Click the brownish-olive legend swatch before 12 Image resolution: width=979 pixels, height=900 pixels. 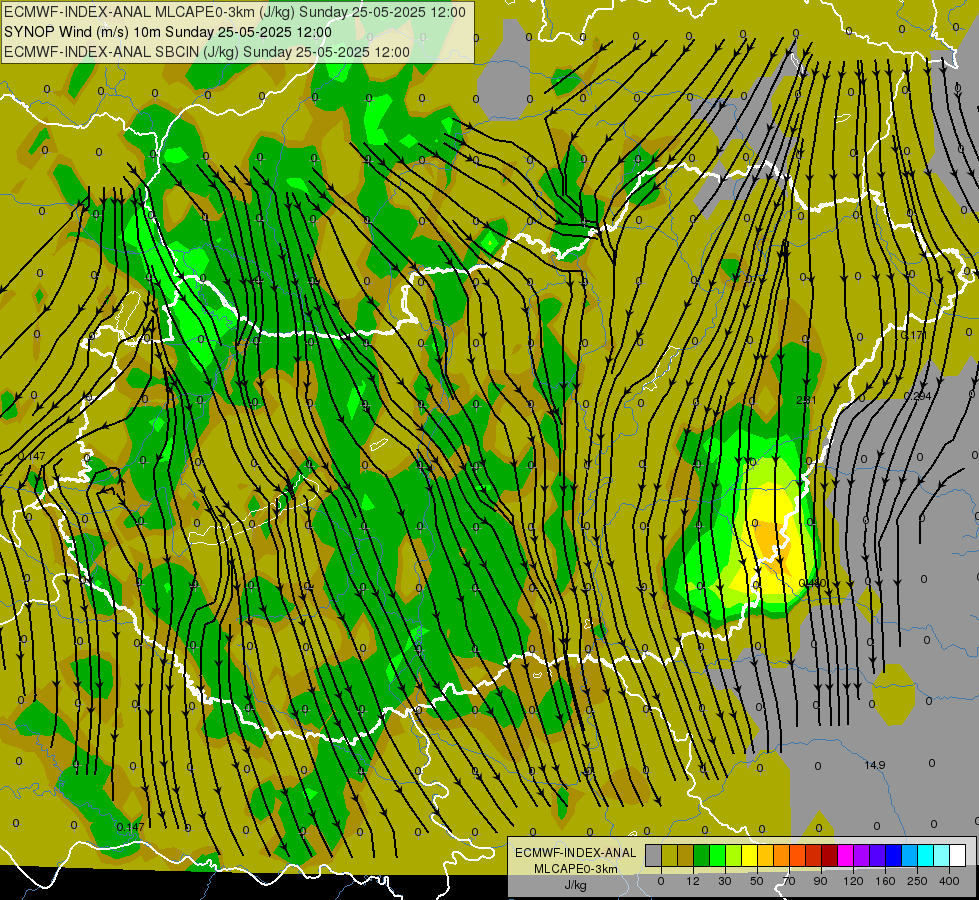(686, 855)
